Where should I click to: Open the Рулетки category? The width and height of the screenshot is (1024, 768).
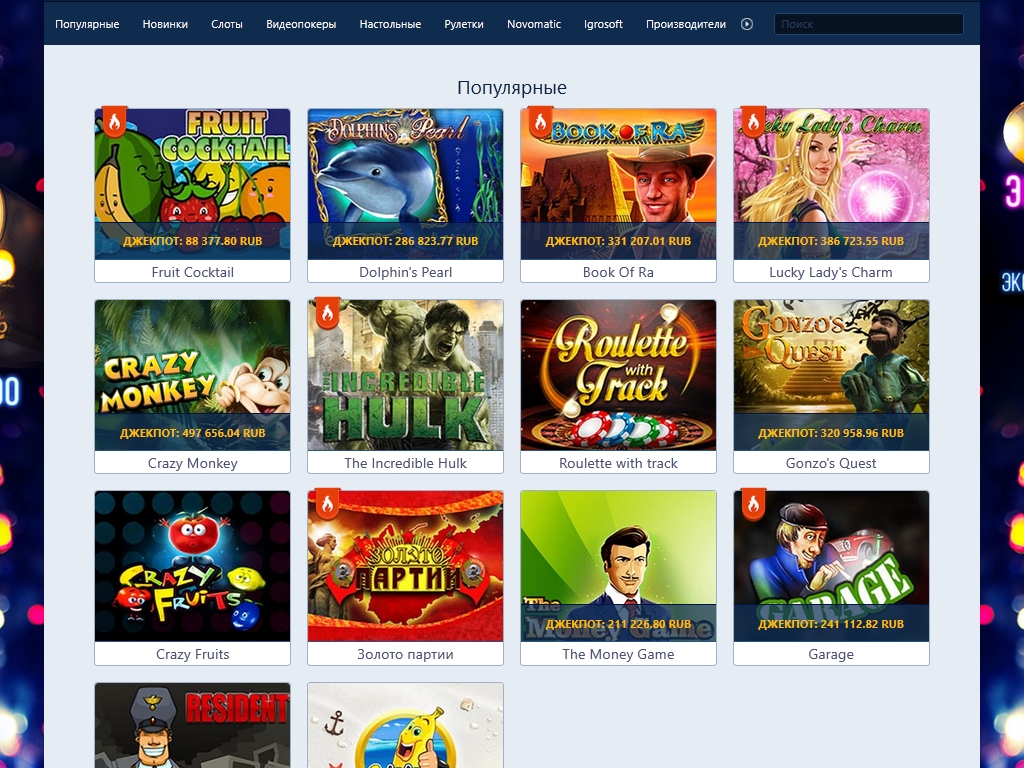click(464, 24)
